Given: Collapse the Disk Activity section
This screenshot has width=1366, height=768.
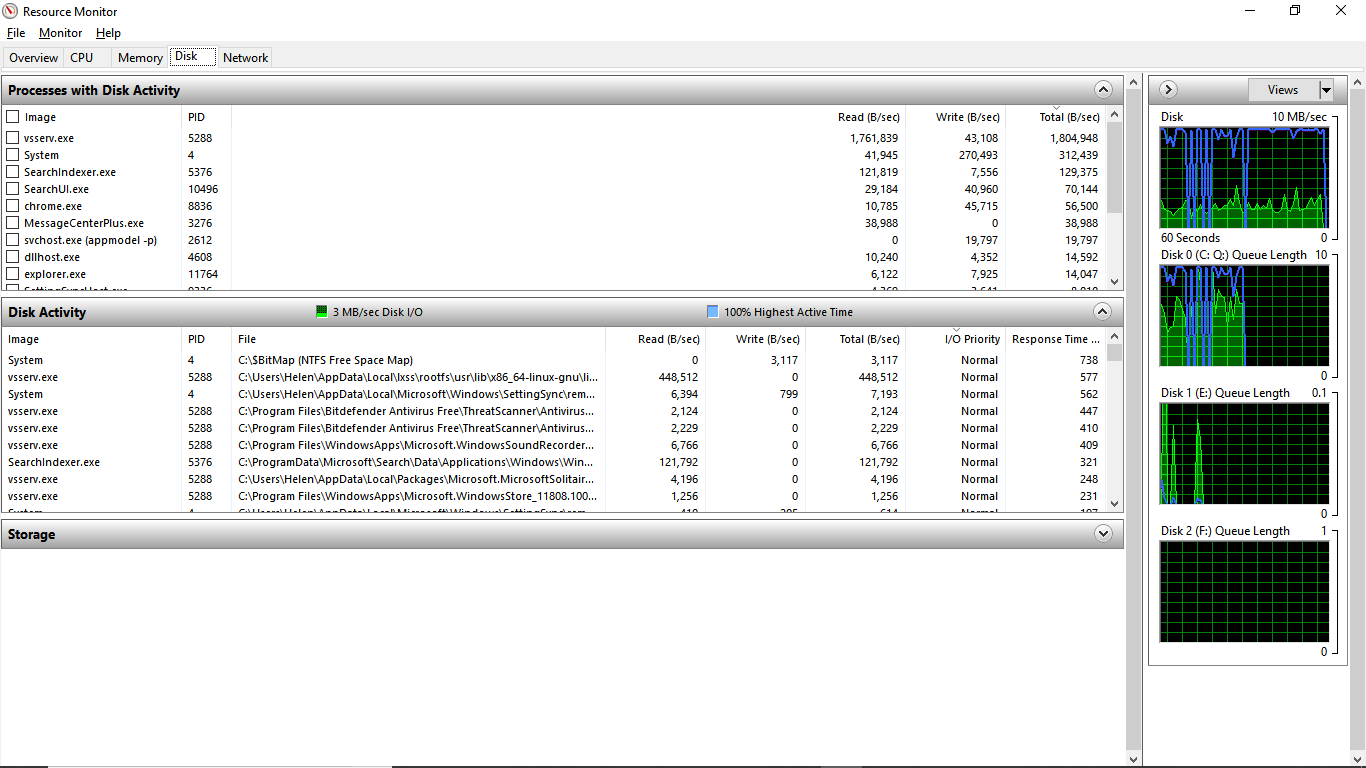Looking at the screenshot, I should click(x=1103, y=312).
